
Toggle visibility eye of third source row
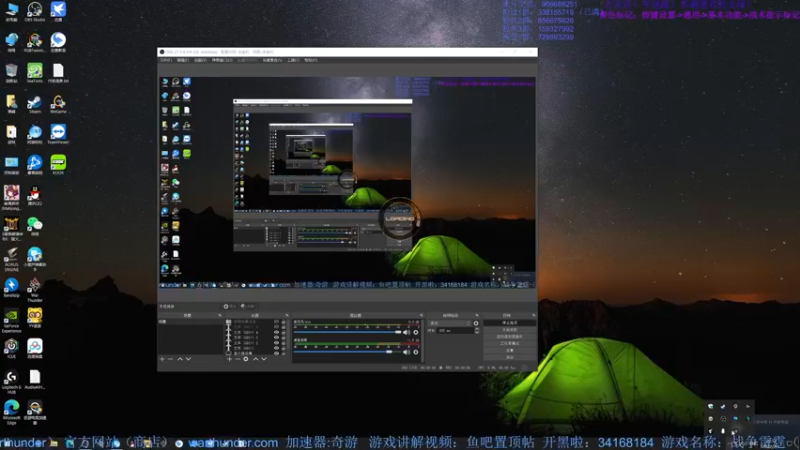[276, 332]
